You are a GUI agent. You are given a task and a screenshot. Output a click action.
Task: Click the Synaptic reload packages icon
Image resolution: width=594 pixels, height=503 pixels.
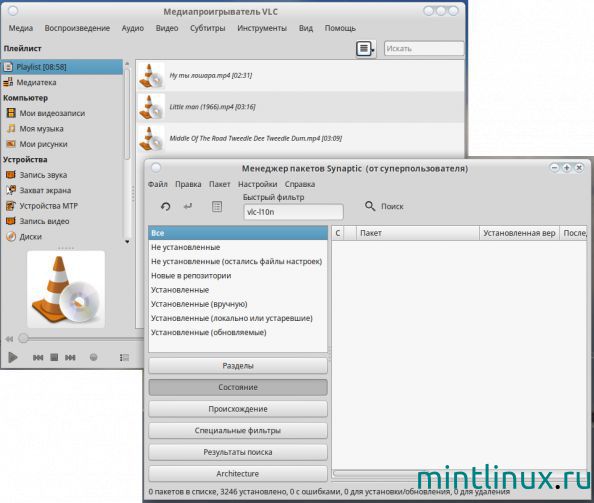pyautogui.click(x=166, y=206)
